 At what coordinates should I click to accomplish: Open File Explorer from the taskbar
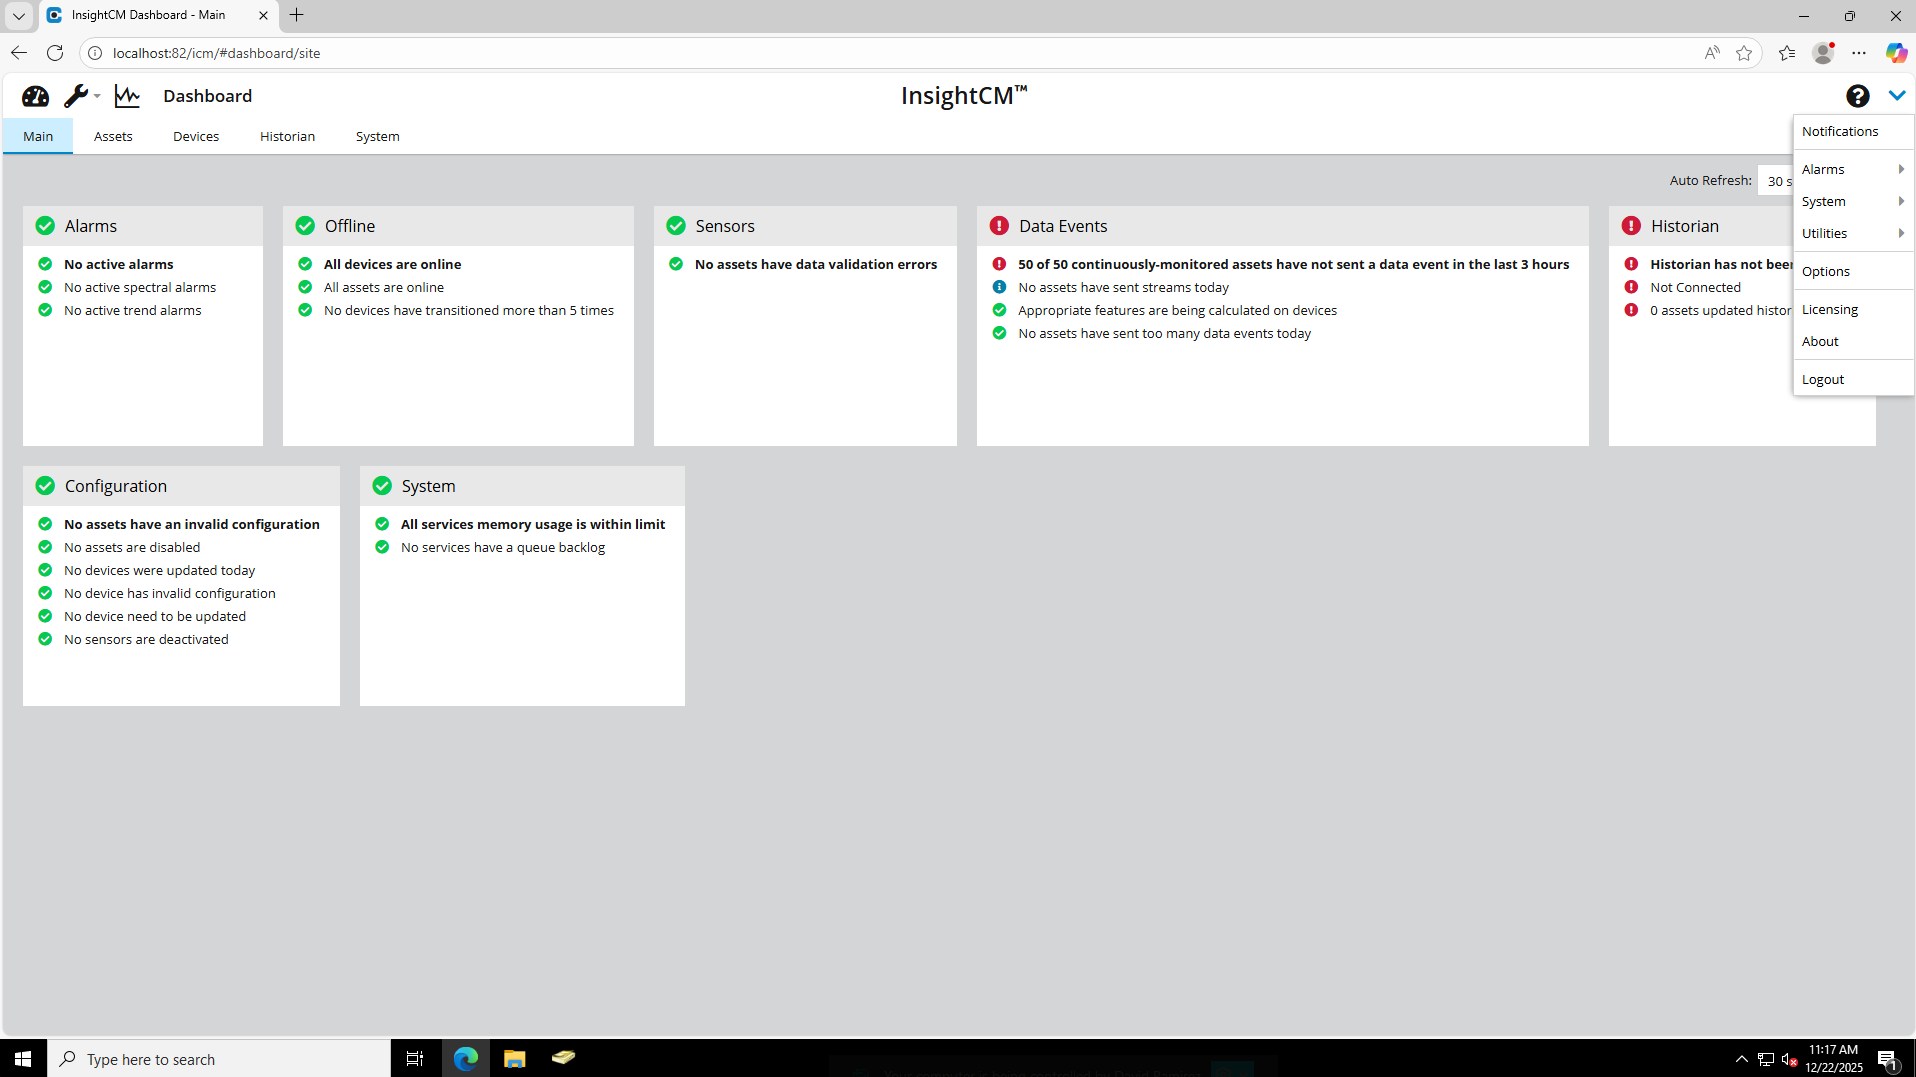(514, 1058)
